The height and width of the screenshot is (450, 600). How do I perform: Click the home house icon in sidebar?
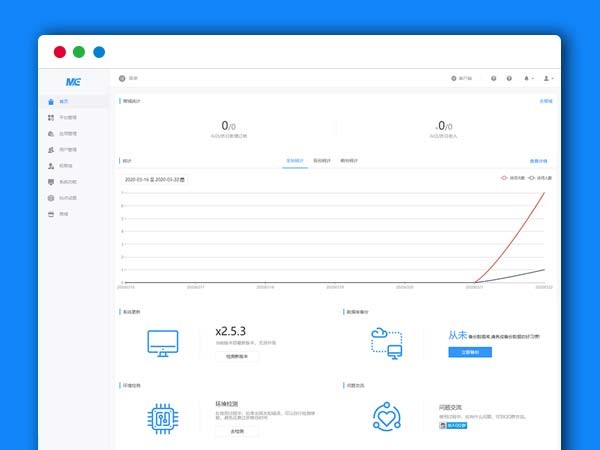click(52, 102)
